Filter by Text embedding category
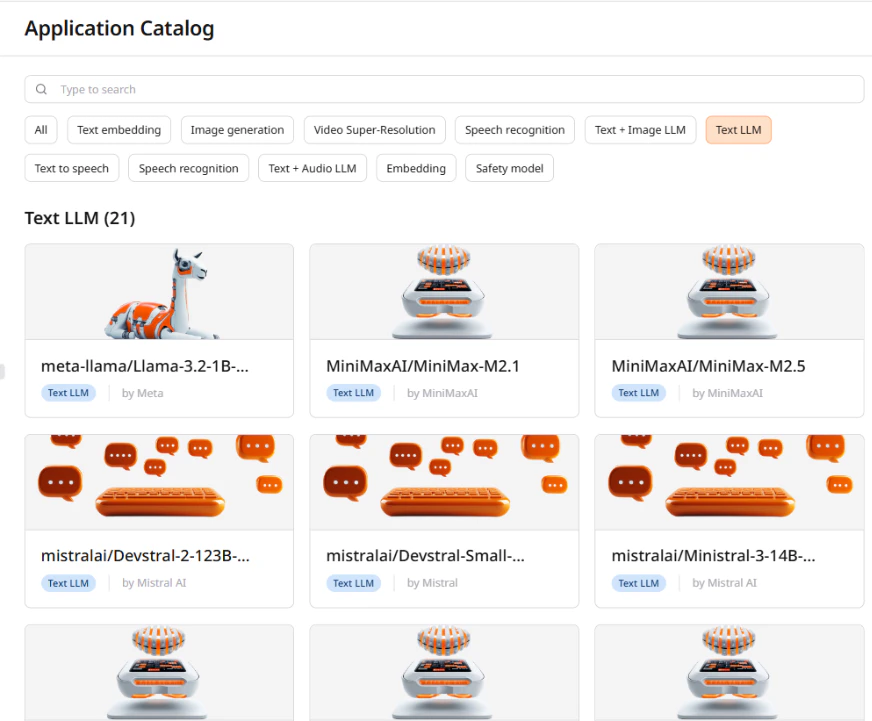The height and width of the screenshot is (721, 872). point(119,130)
